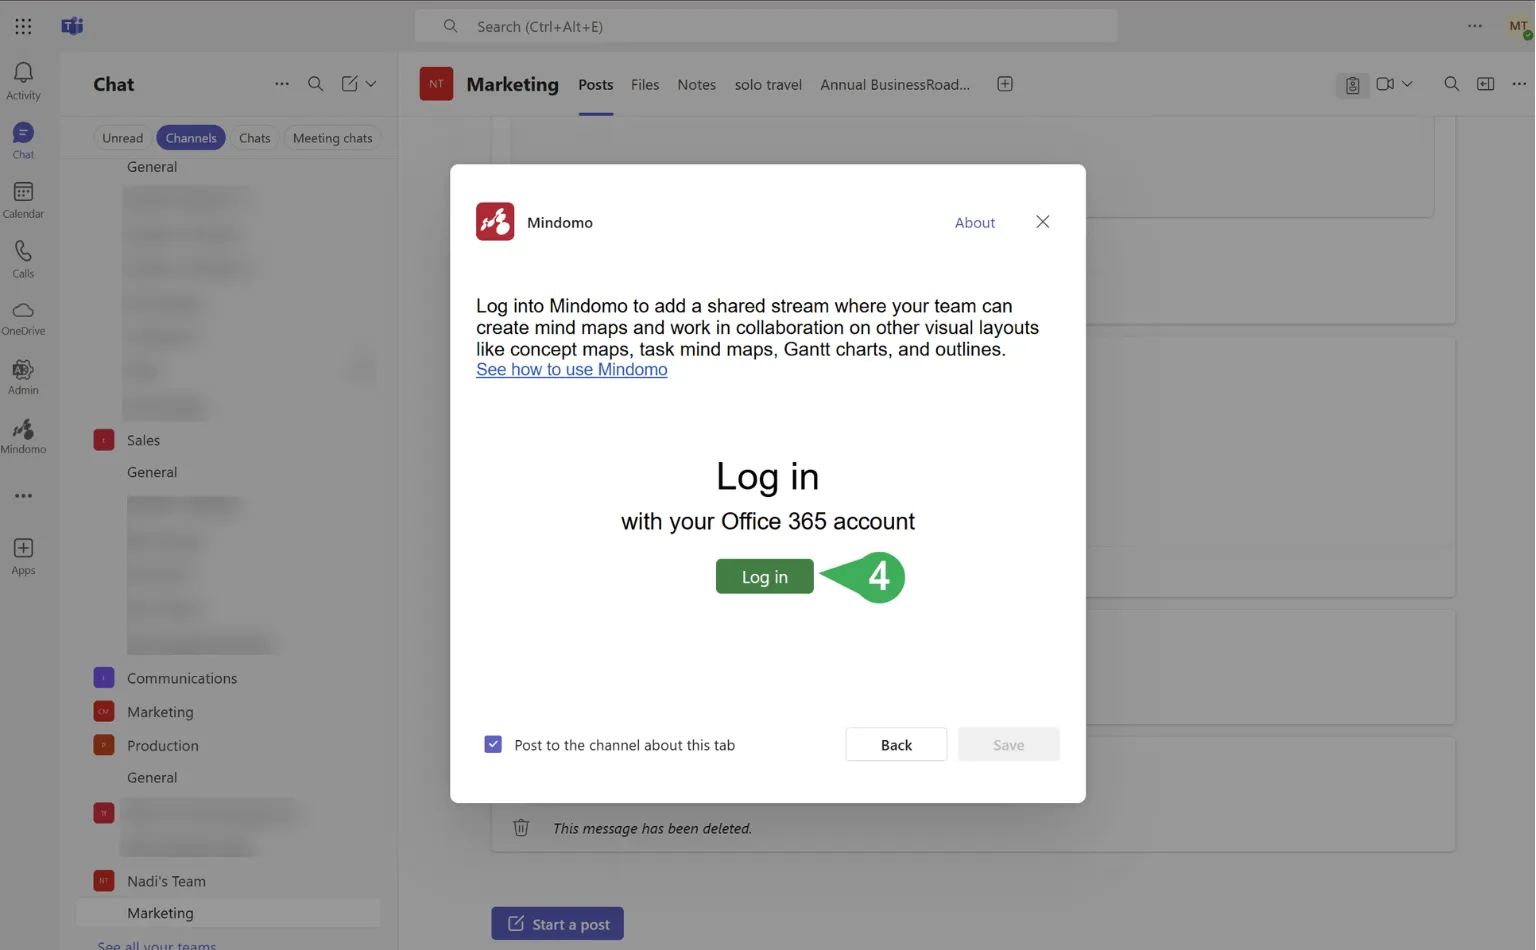Expand more apps ellipsis in sidebar
1536x950 pixels.
point(23,496)
